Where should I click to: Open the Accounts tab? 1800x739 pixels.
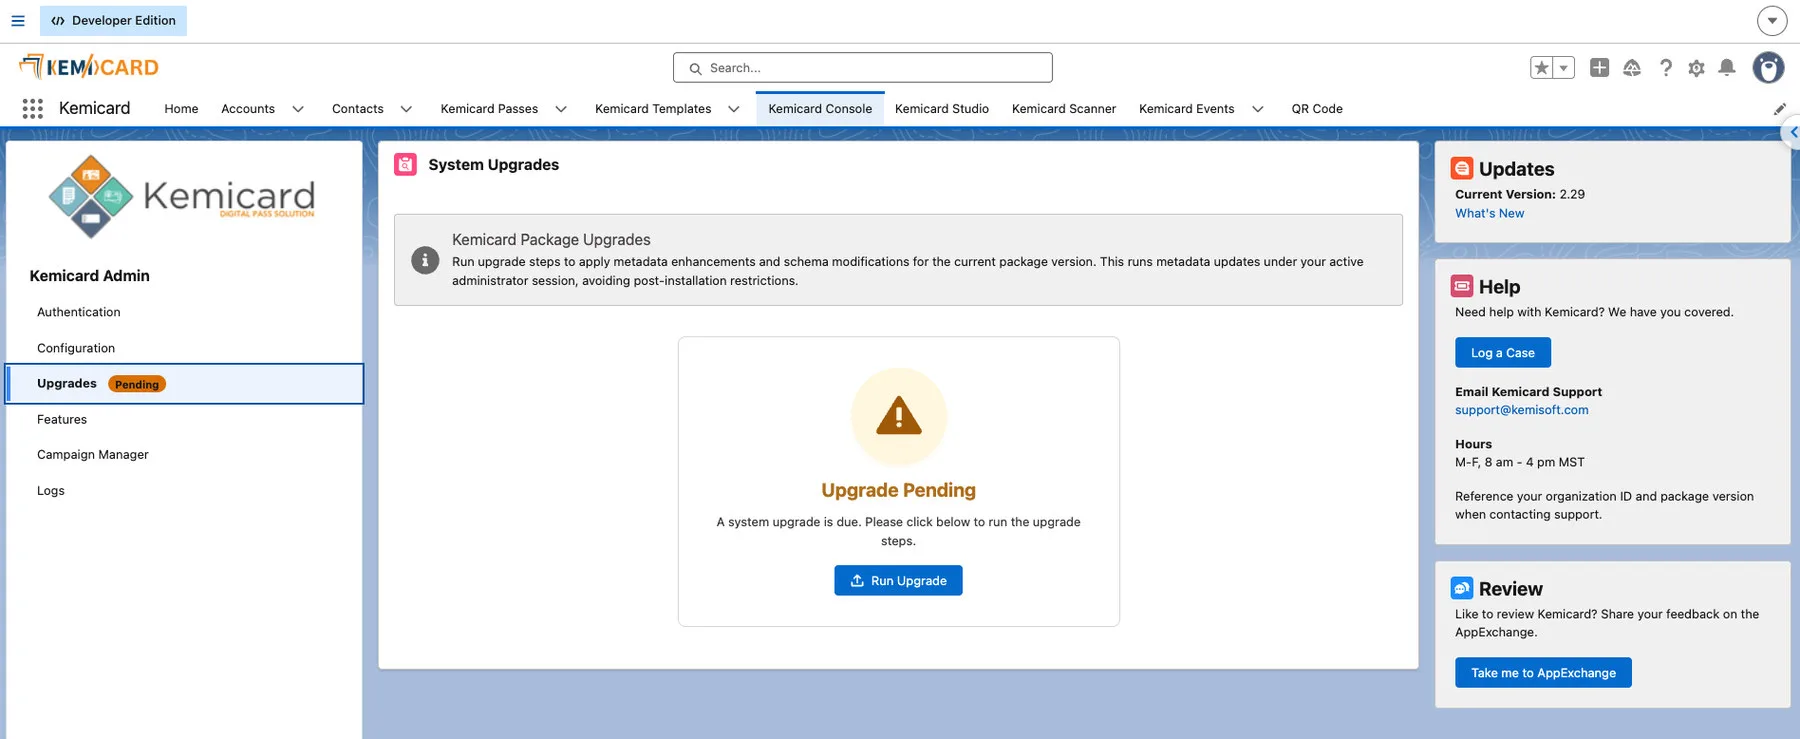248,109
